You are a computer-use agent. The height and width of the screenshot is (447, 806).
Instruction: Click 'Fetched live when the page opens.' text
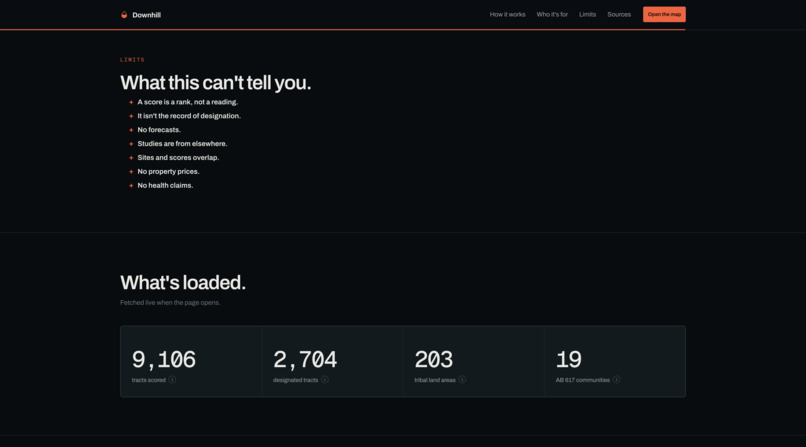(170, 303)
